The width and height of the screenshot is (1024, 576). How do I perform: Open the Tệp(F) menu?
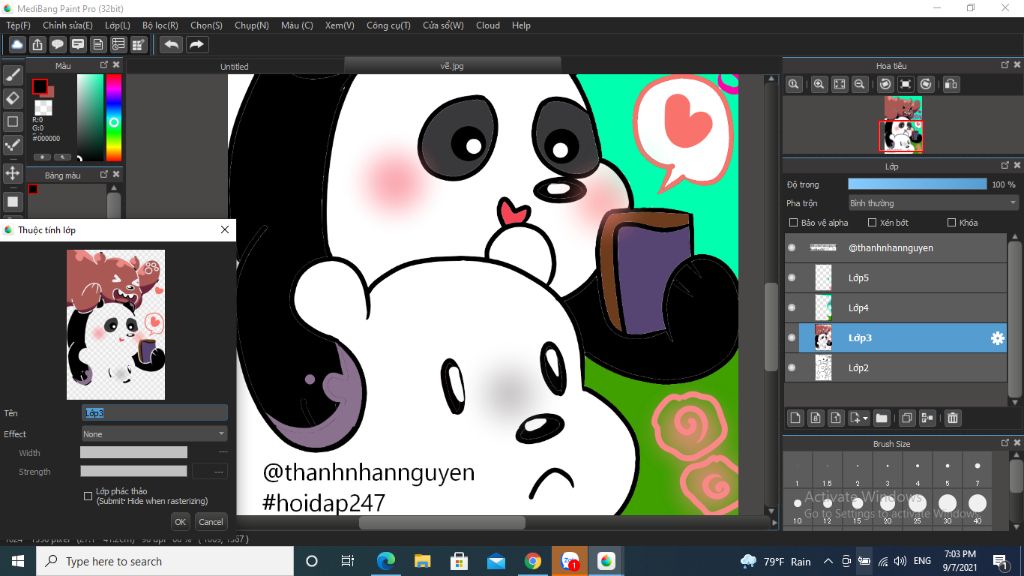click(x=18, y=25)
